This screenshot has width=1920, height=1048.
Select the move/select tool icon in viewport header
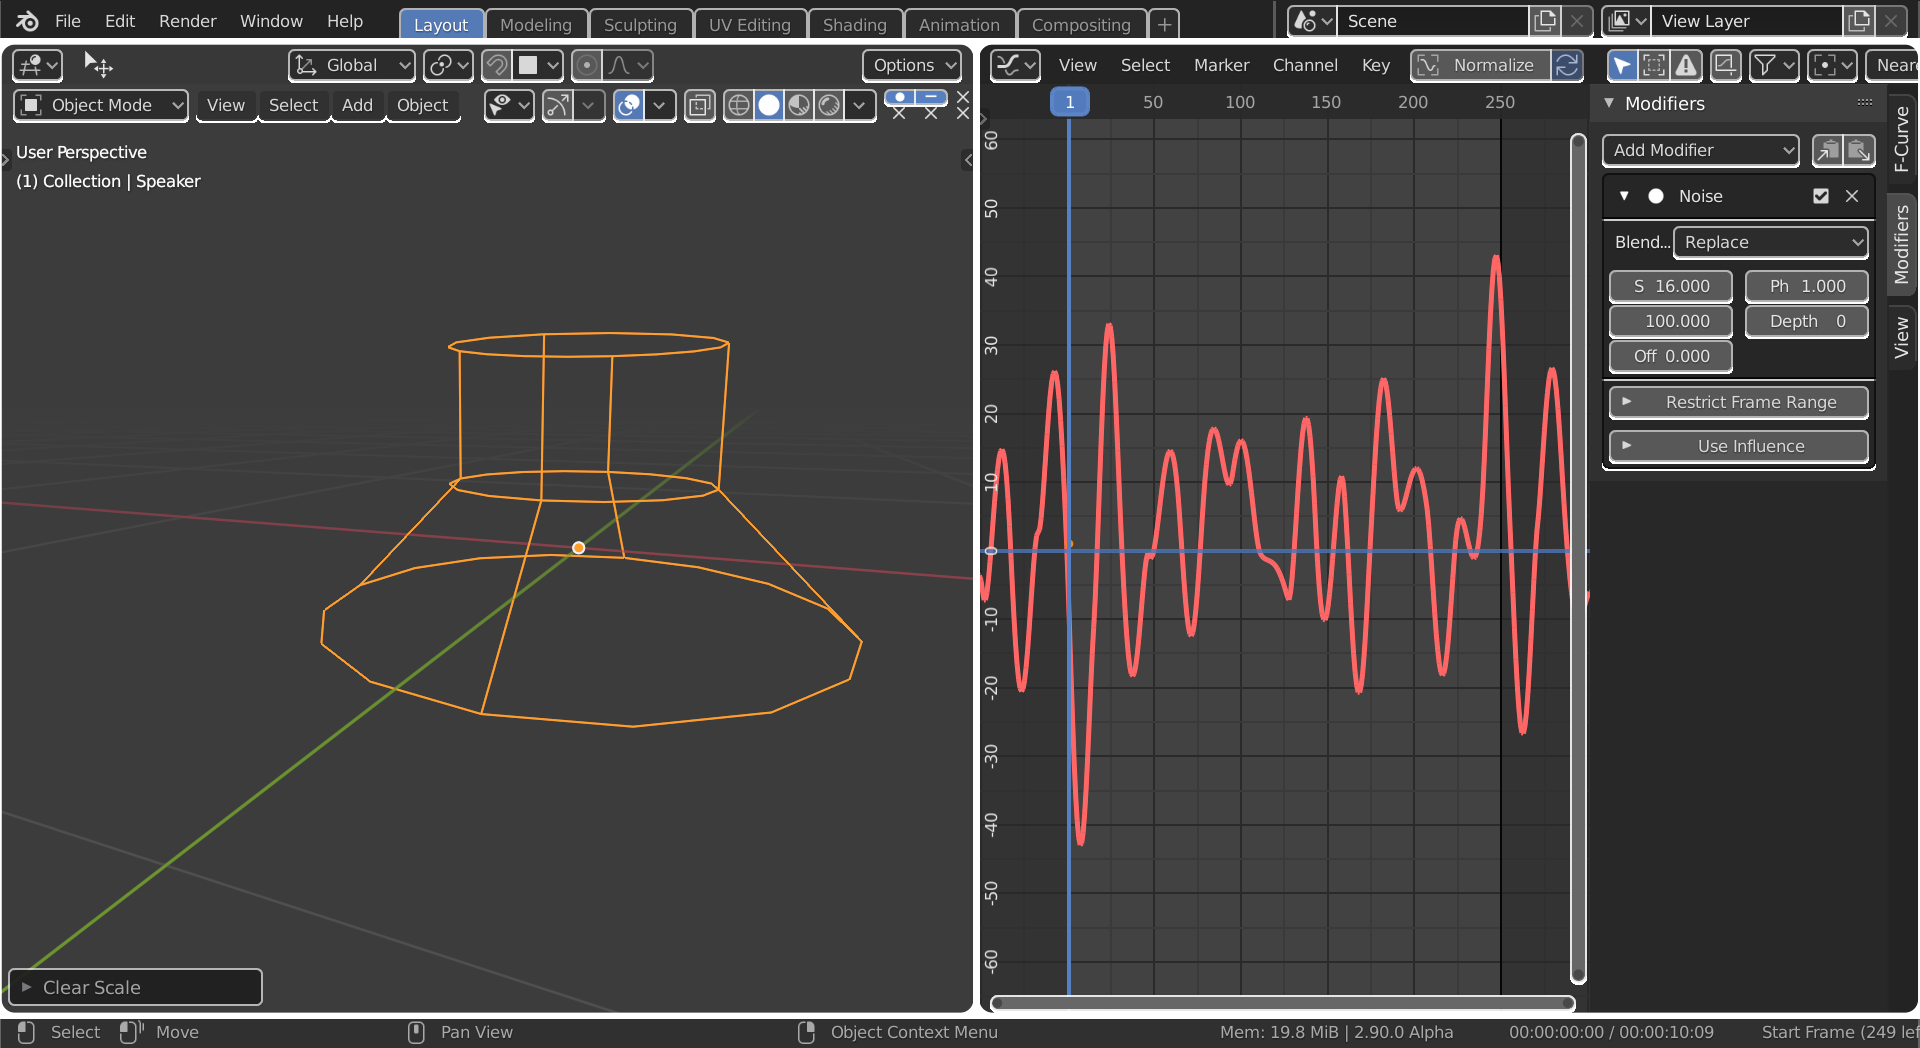click(98, 65)
